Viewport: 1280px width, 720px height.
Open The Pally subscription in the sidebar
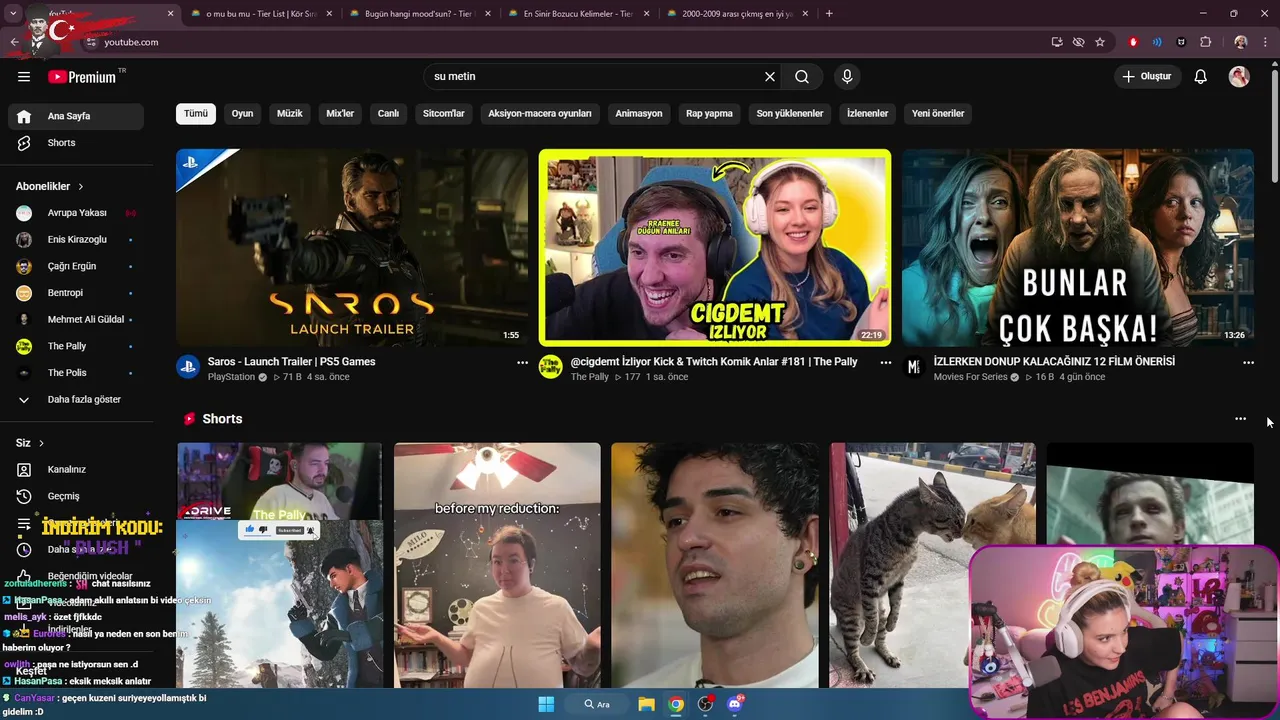76,346
